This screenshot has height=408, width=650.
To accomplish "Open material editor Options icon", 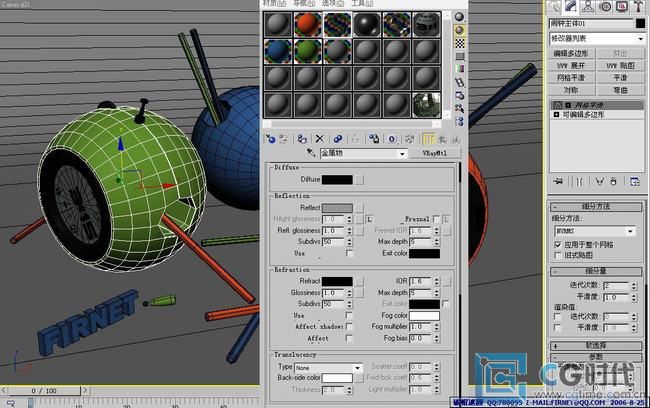I will [x=459, y=95].
